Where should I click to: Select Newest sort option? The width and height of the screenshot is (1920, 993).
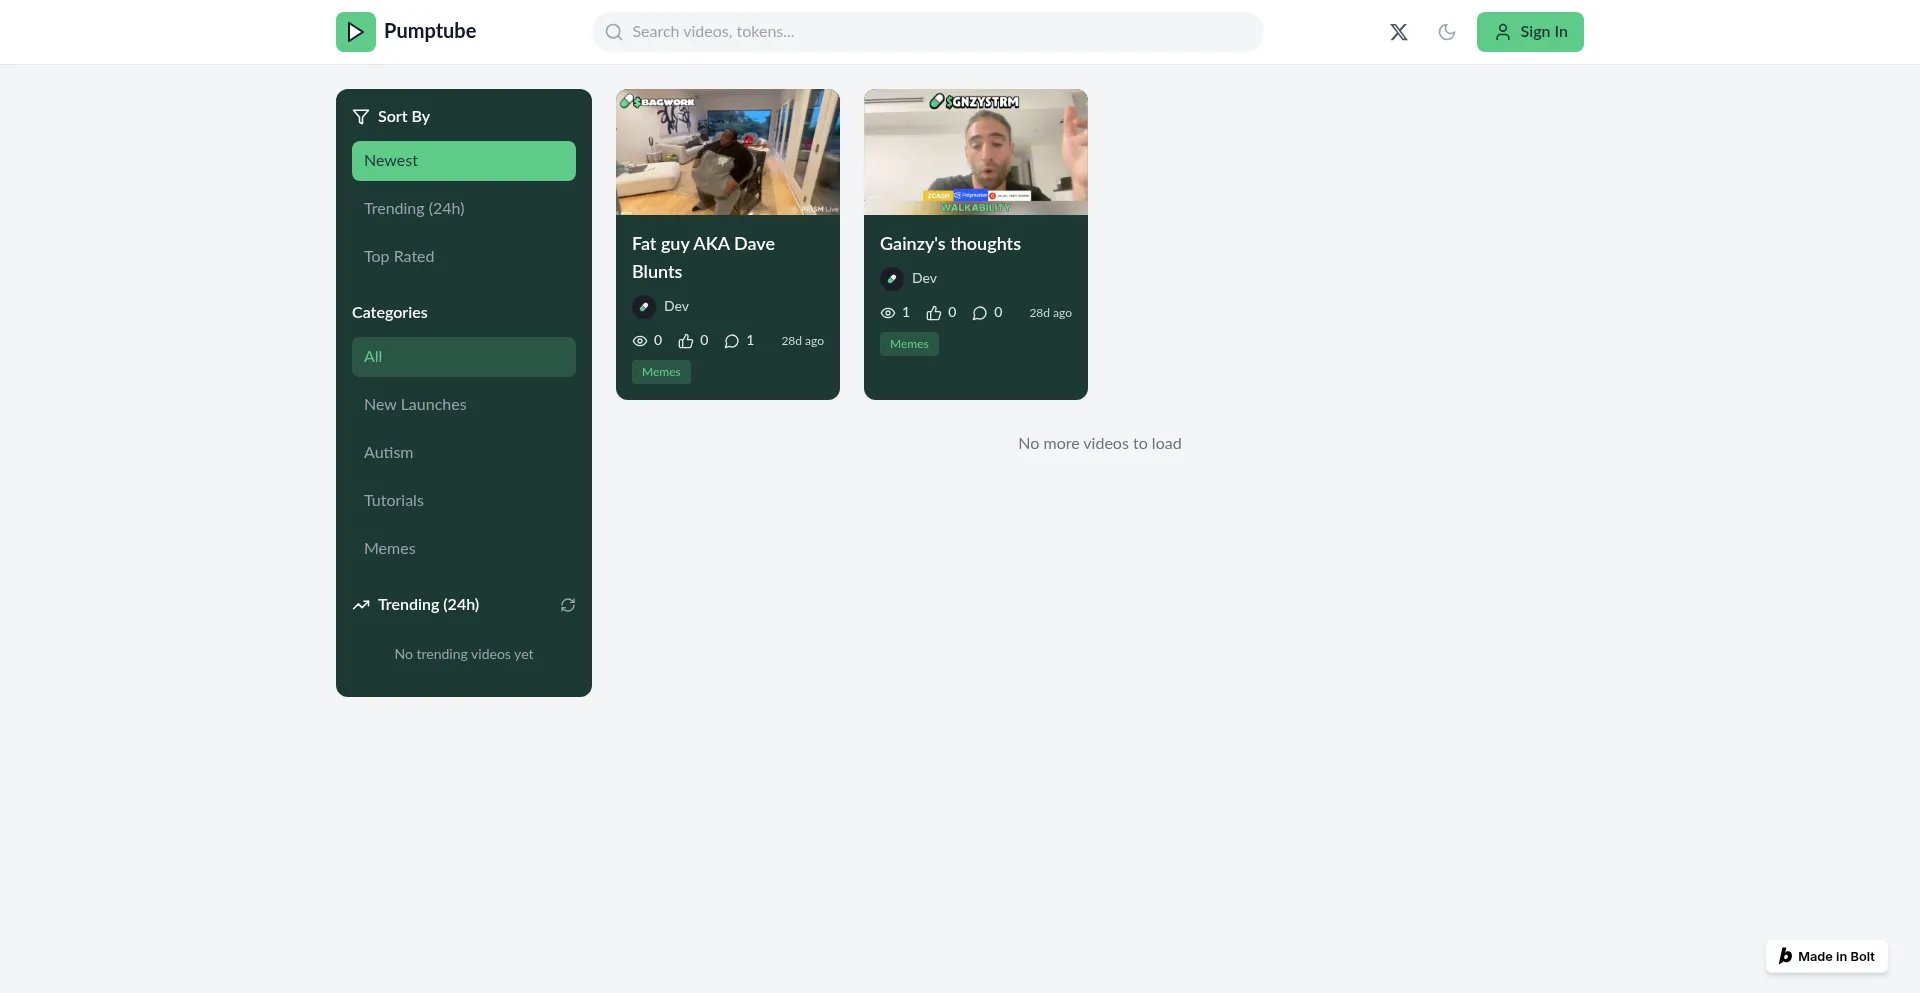point(463,161)
